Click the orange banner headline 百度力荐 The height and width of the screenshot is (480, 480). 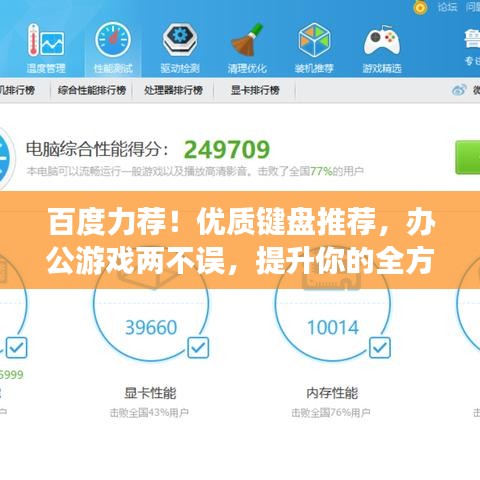(x=241, y=241)
